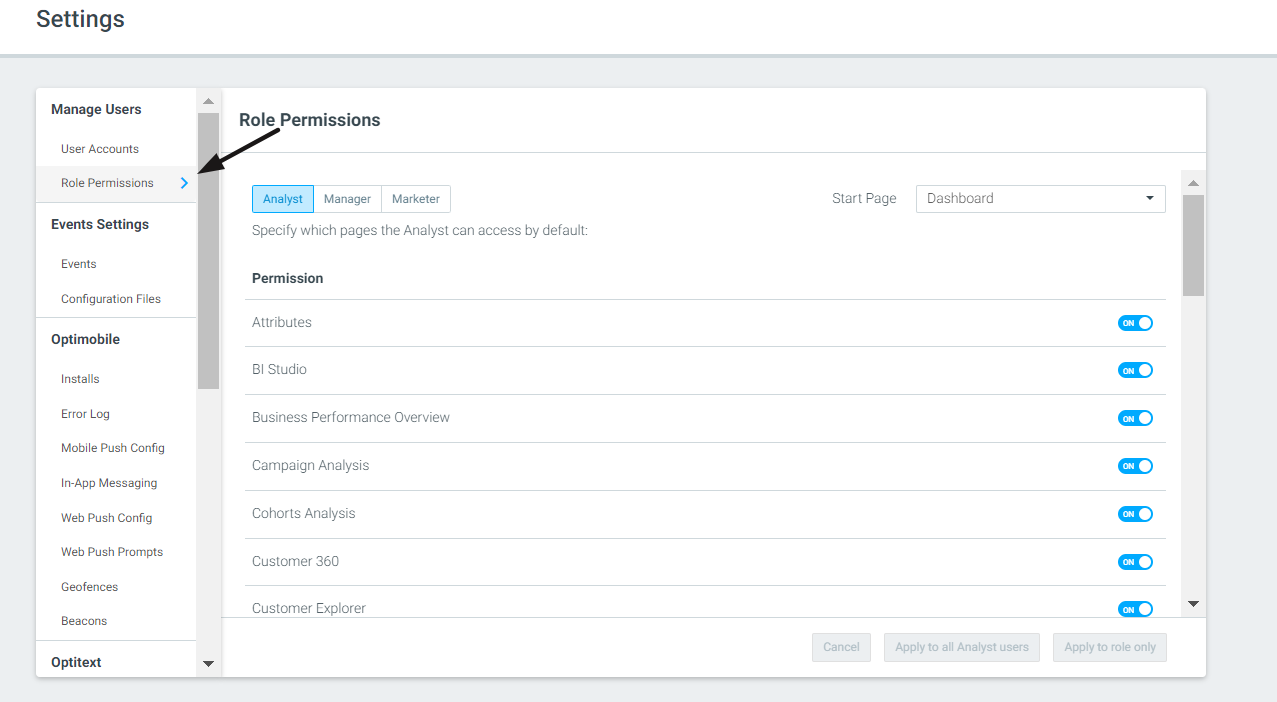Image resolution: width=1277 pixels, height=702 pixels.
Task: Toggle the Customer 360 permission
Action: 1135,562
